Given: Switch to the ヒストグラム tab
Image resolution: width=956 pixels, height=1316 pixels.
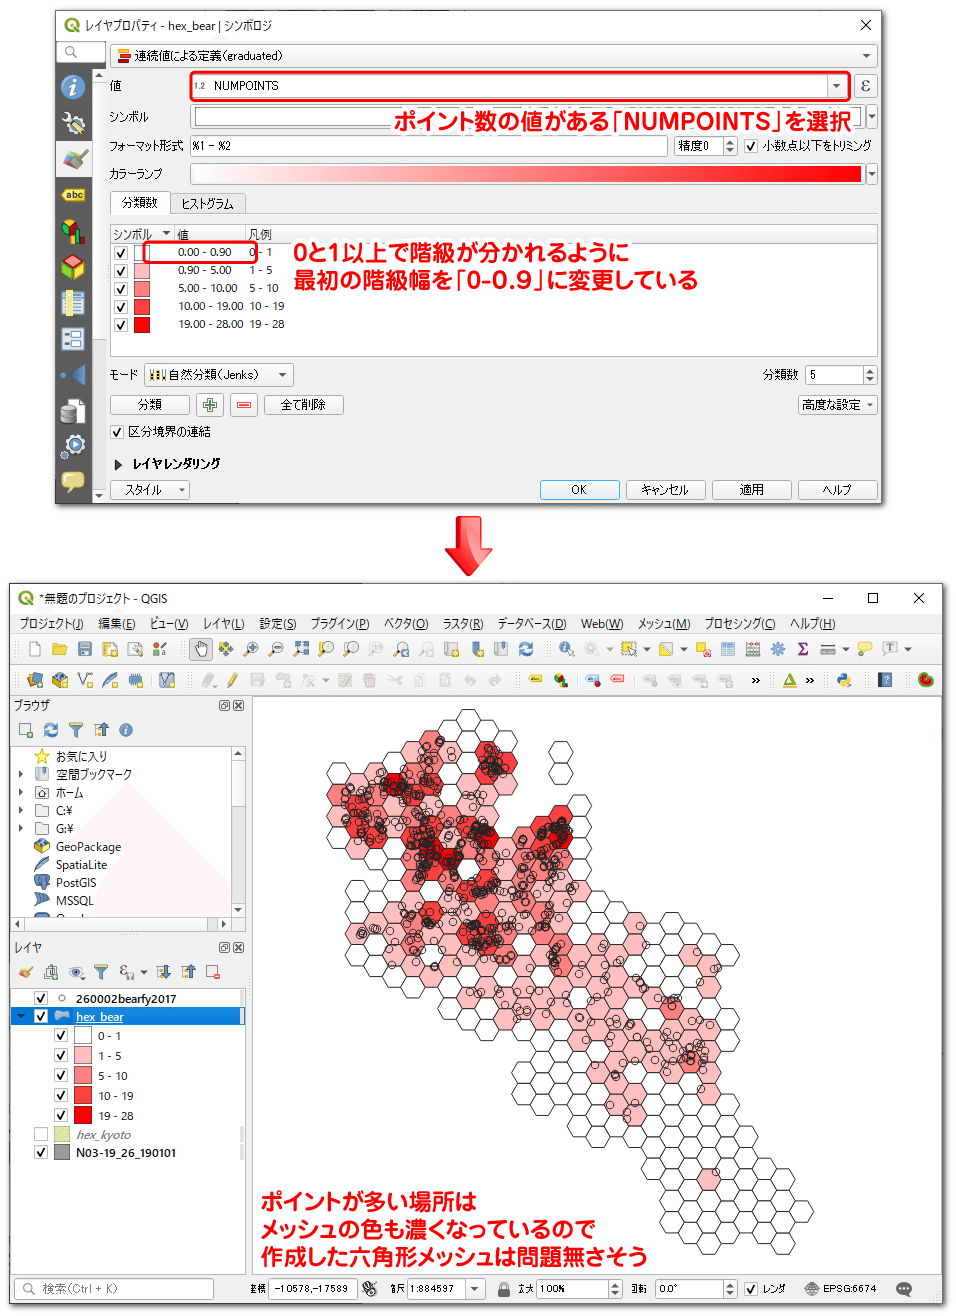Looking at the screenshot, I should click(x=207, y=203).
